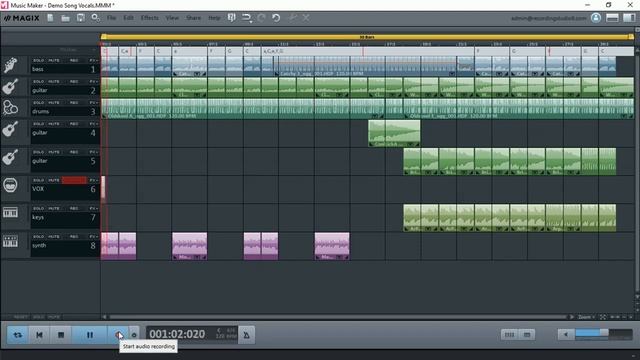Open the Edit menu

(129, 18)
